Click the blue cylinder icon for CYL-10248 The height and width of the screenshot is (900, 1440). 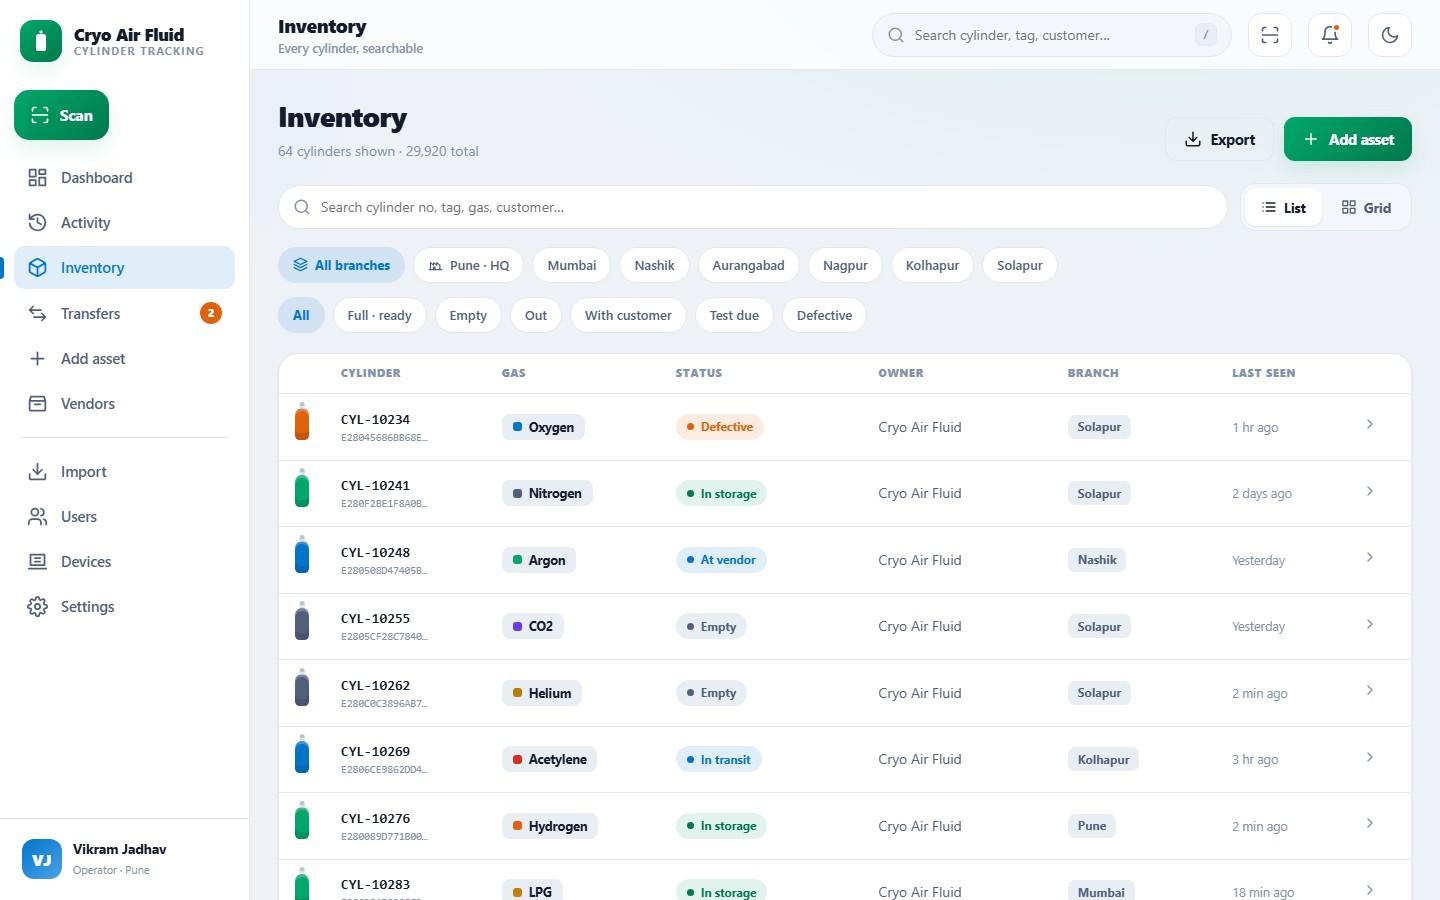tap(302, 555)
